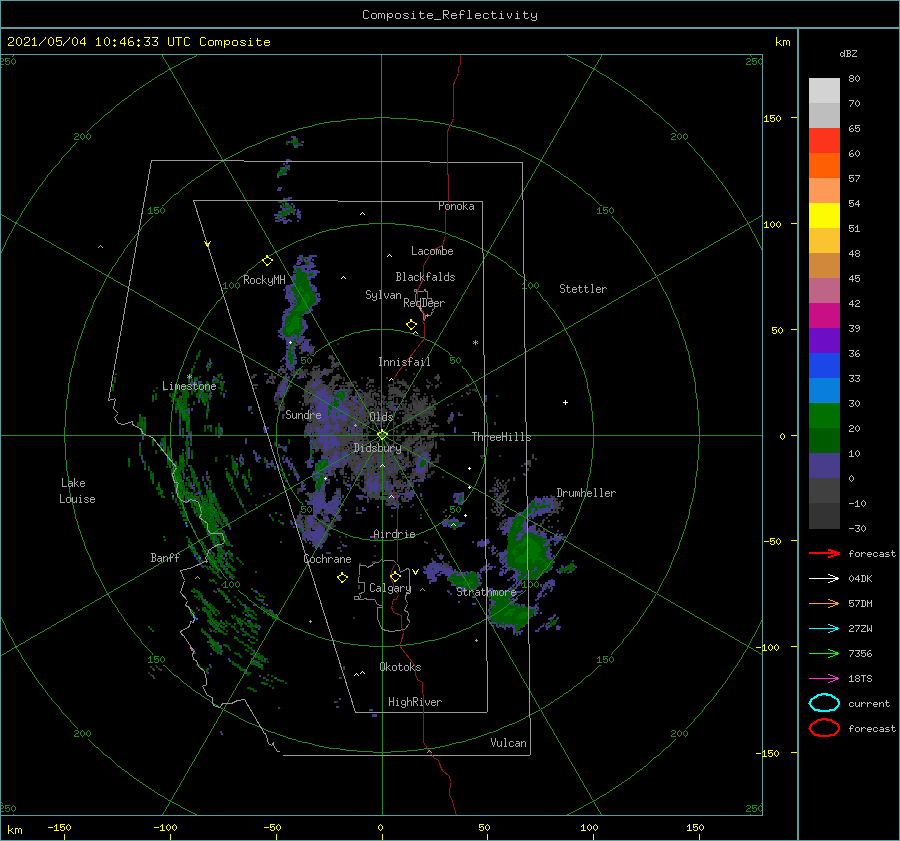Click the Airdrie city label
Screen dimensions: 900x841
(x=394, y=534)
